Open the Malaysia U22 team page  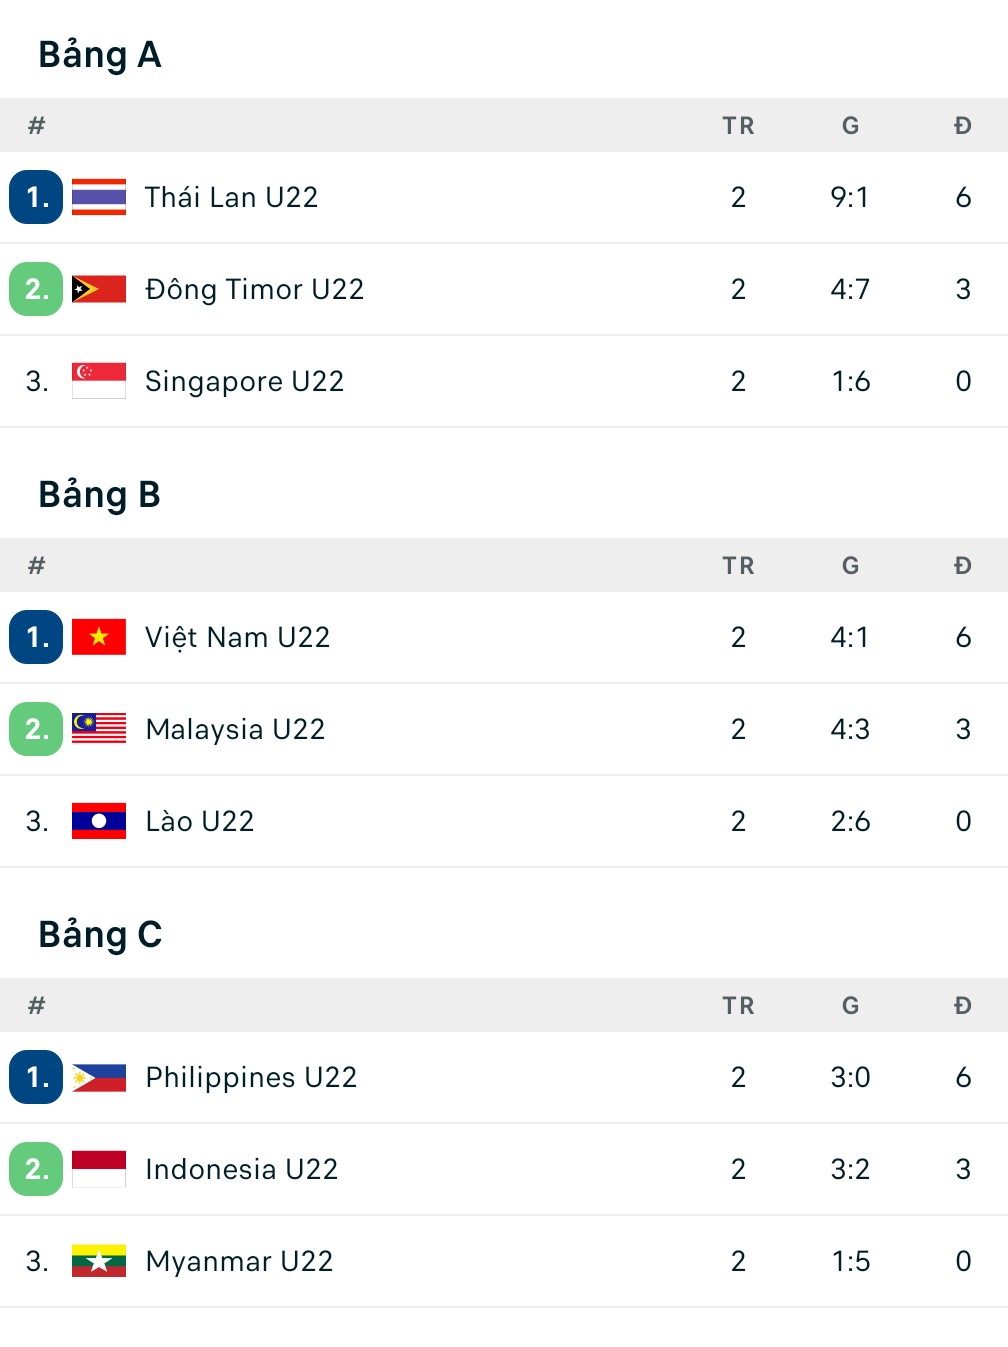235,729
